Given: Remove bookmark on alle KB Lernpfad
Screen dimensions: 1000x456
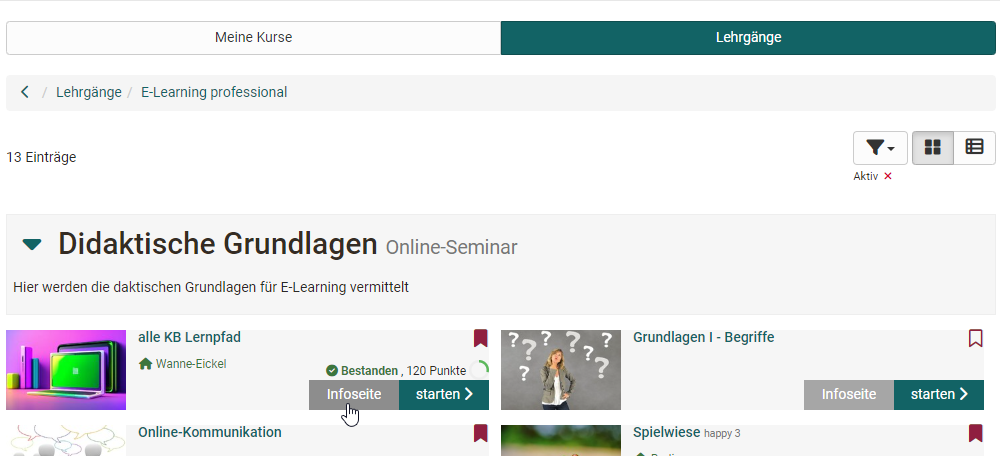Looking at the screenshot, I should (x=480, y=338).
